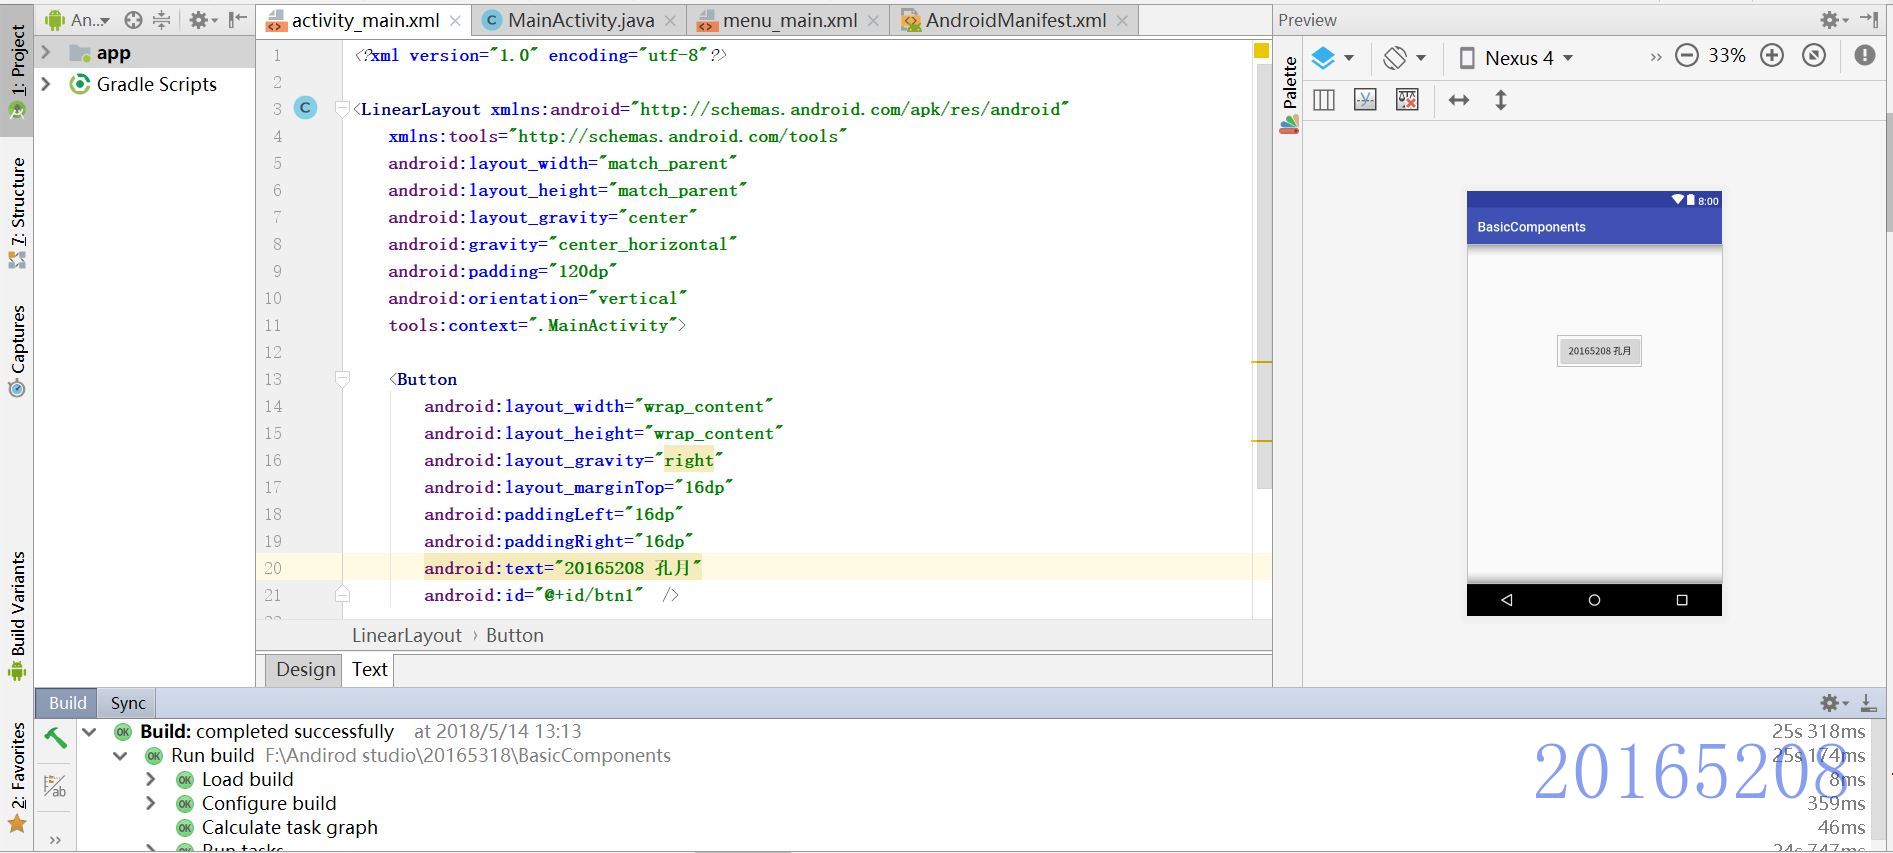
Task: Close the activity_main.xml tab
Action: click(455, 20)
